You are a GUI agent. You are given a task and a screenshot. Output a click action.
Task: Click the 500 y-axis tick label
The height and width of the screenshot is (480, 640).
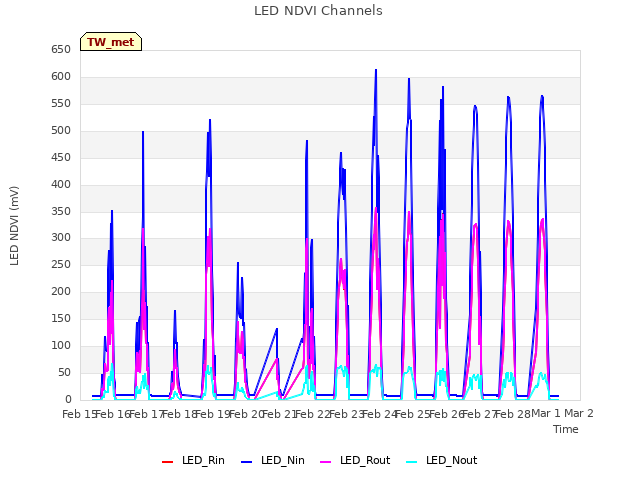[x=61, y=131]
